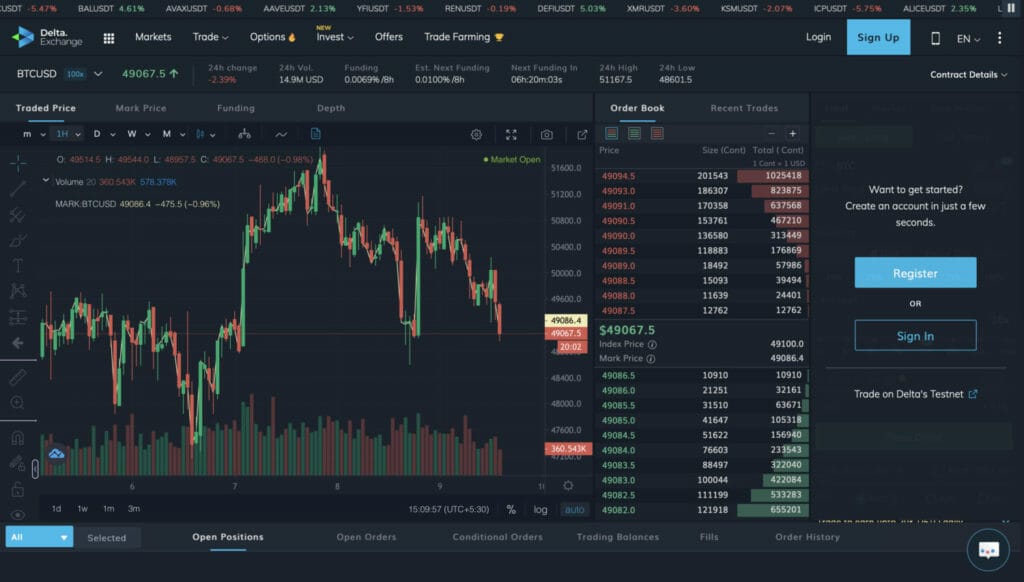1024x582 pixels.
Task: Toggle auto scale on chart
Action: (x=575, y=509)
